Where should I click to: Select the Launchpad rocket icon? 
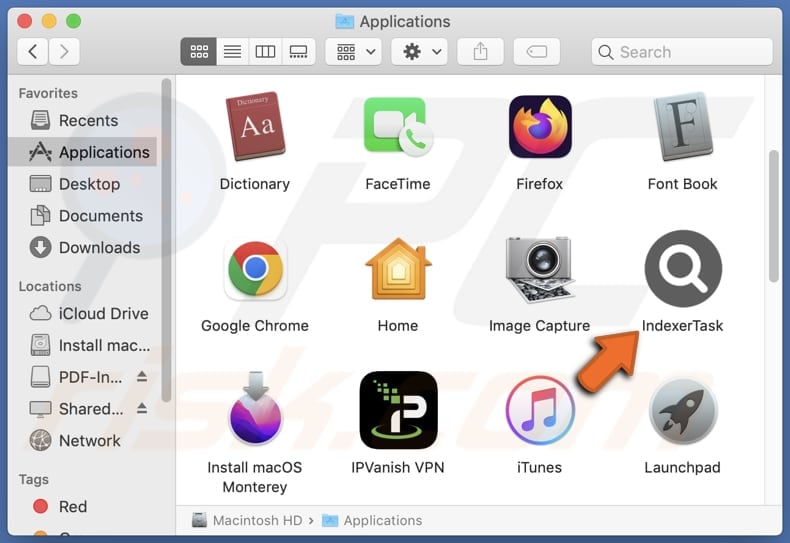pos(683,410)
